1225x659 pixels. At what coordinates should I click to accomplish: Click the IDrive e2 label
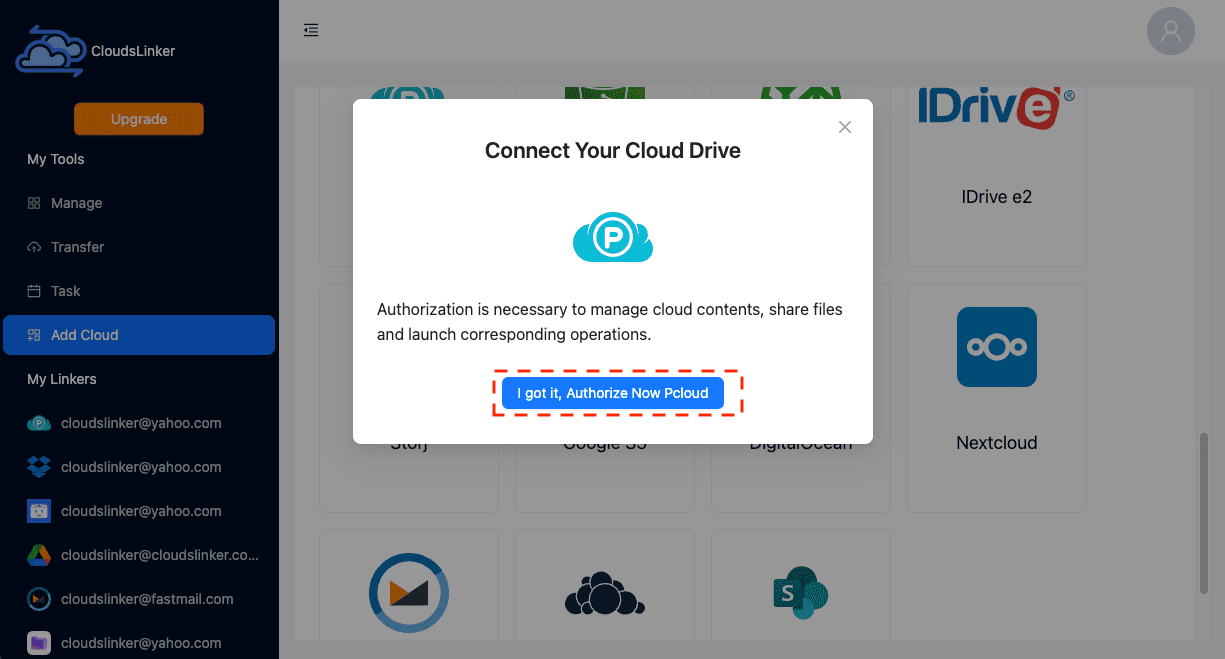coord(997,197)
